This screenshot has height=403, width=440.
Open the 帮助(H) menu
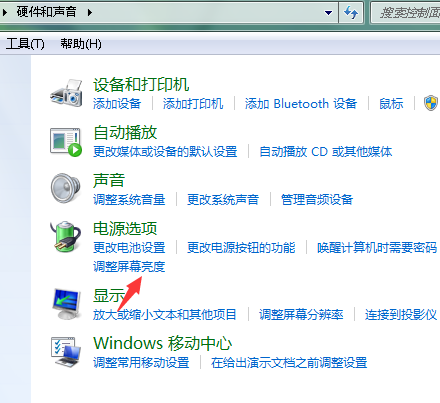point(81,44)
